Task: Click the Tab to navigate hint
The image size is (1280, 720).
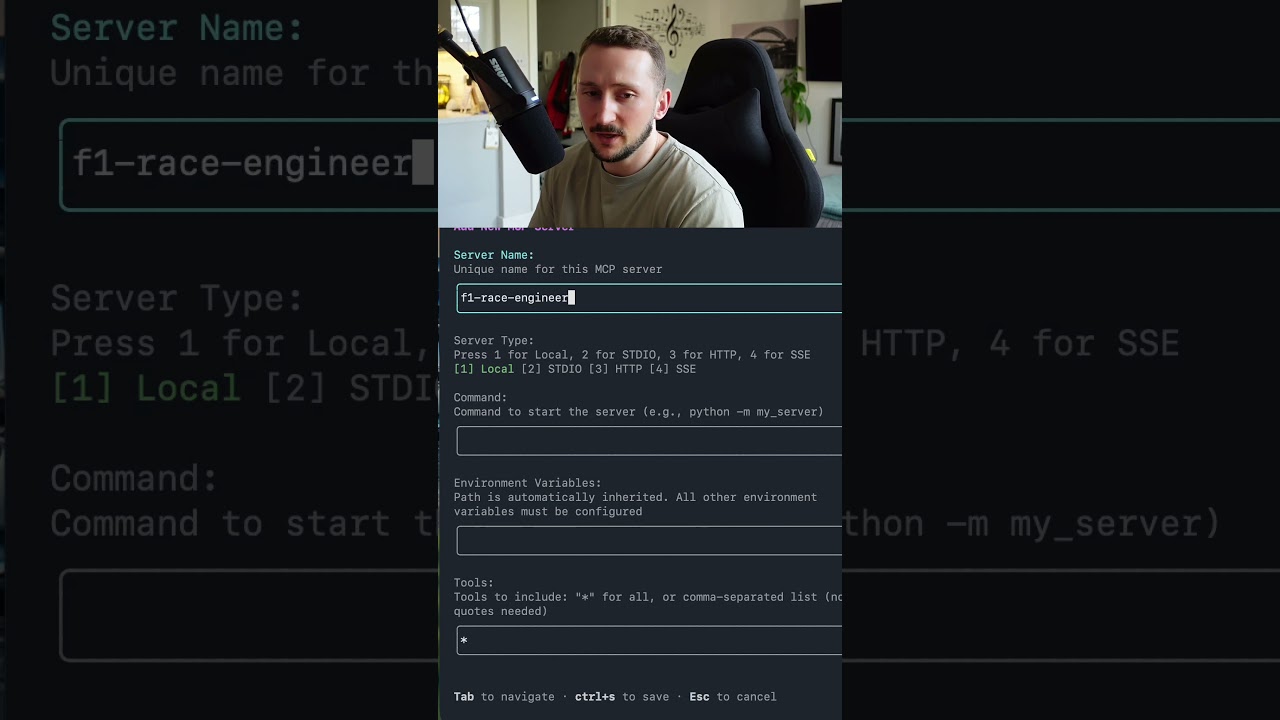Action: [504, 697]
